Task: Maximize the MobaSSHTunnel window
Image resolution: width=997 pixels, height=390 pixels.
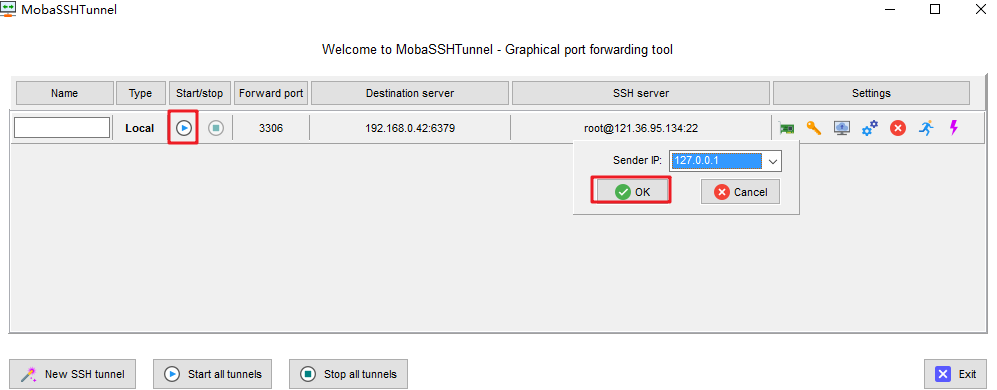Action: pyautogui.click(x=935, y=9)
